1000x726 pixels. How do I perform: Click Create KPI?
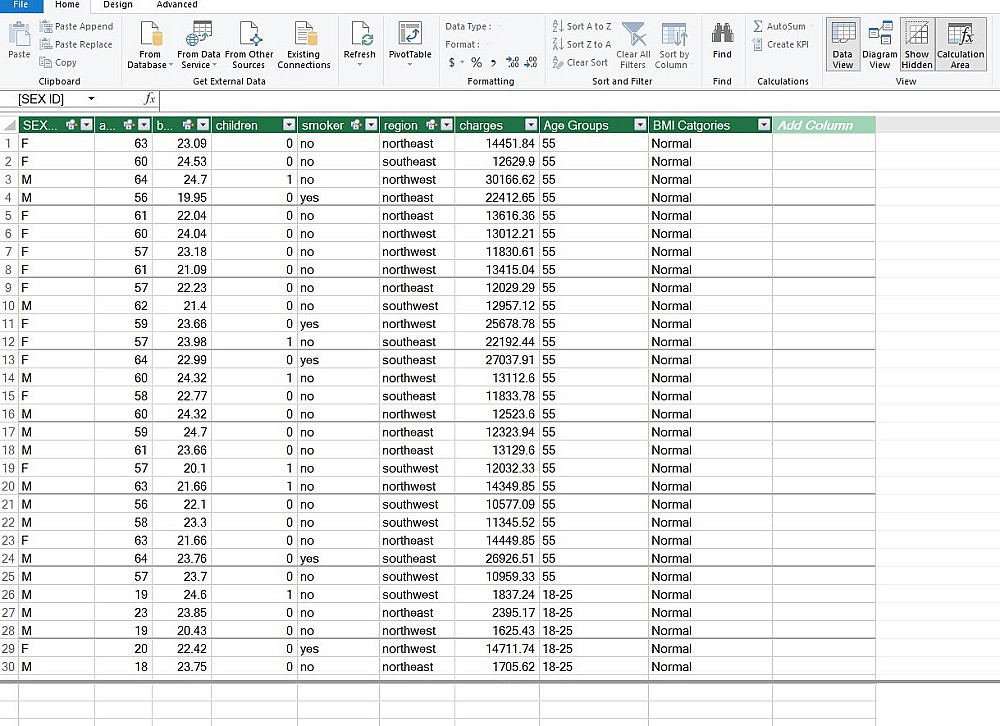pyautogui.click(x=781, y=44)
